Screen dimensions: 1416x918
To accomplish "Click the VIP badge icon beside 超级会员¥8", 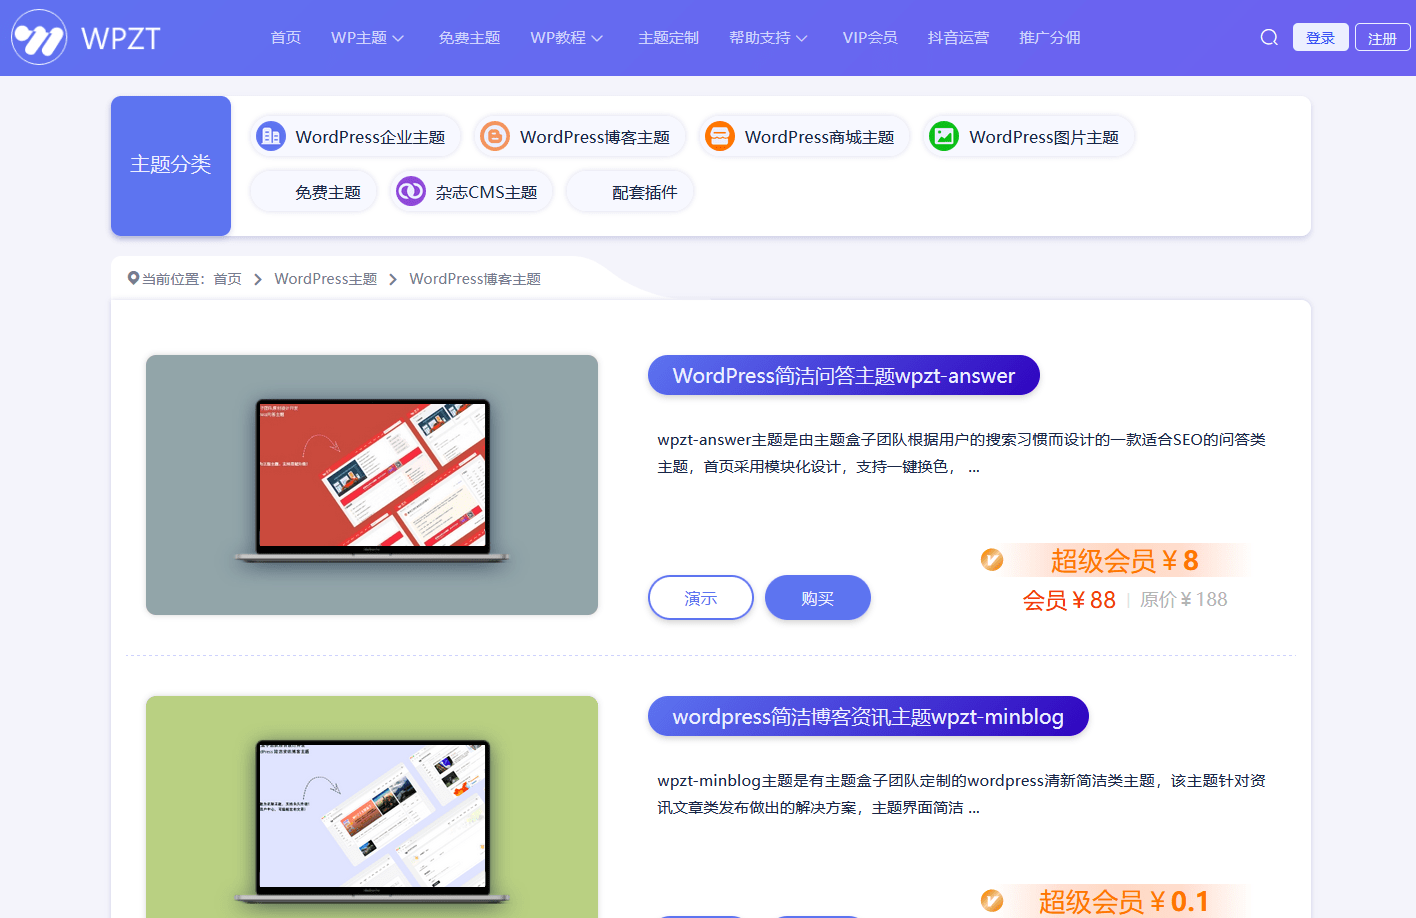I will coord(992,560).
